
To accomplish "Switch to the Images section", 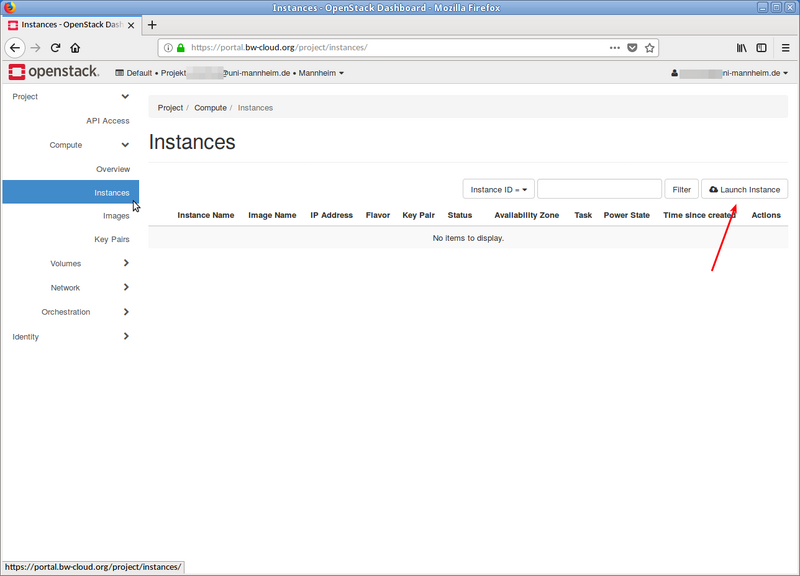I will [116, 215].
